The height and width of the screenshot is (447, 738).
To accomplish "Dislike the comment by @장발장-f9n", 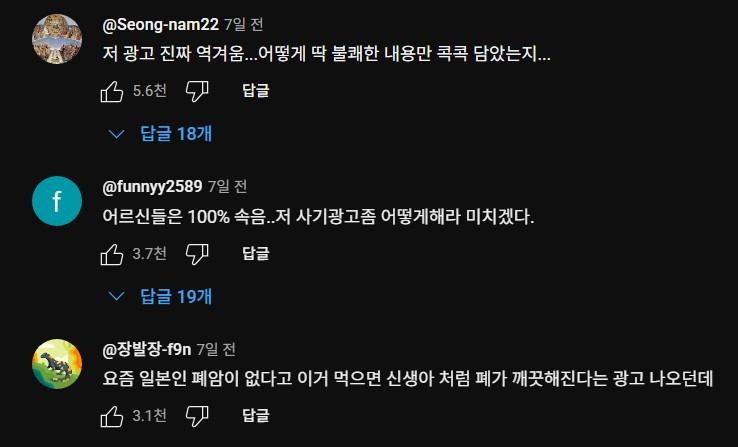I will click(197, 416).
